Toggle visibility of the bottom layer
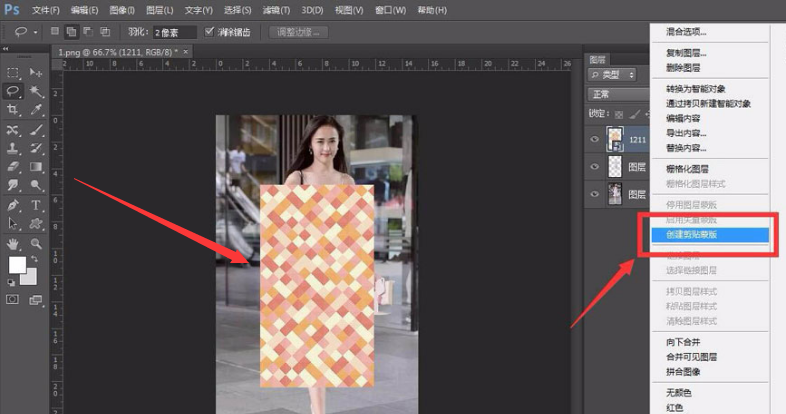Image resolution: width=786 pixels, height=414 pixels. point(595,194)
